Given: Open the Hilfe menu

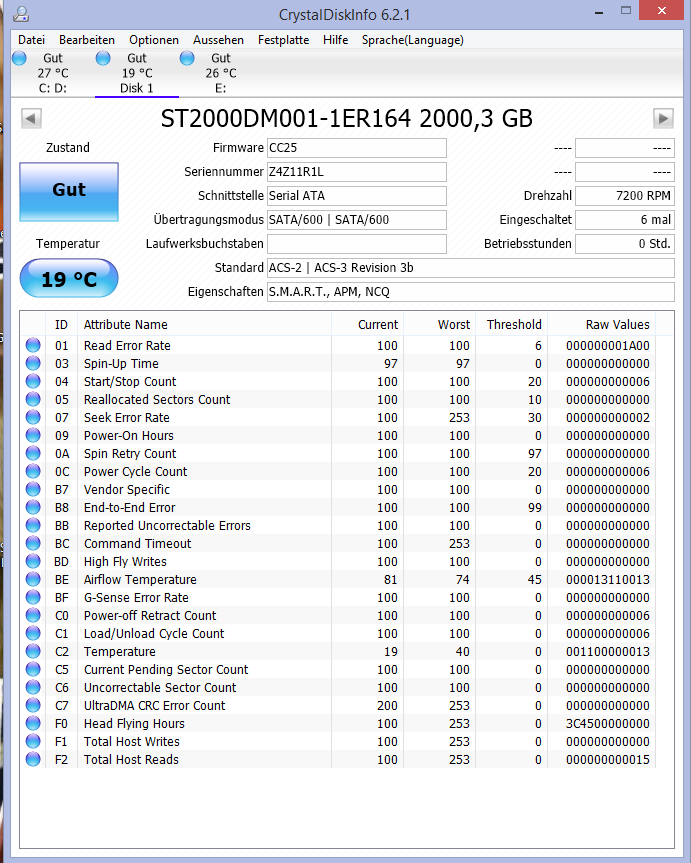Looking at the screenshot, I should (x=335, y=40).
